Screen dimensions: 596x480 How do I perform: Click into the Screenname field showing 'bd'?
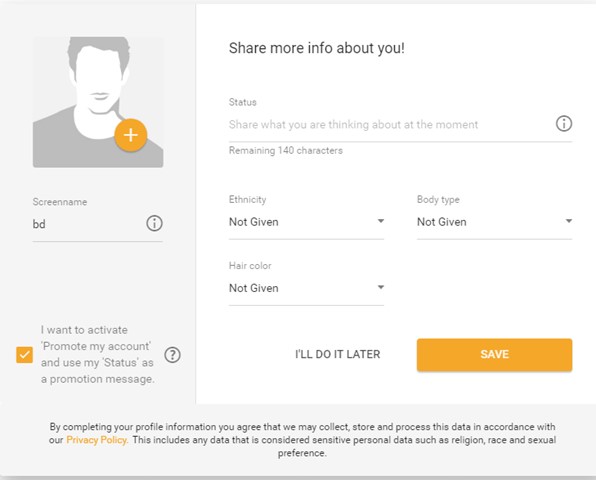[87, 224]
